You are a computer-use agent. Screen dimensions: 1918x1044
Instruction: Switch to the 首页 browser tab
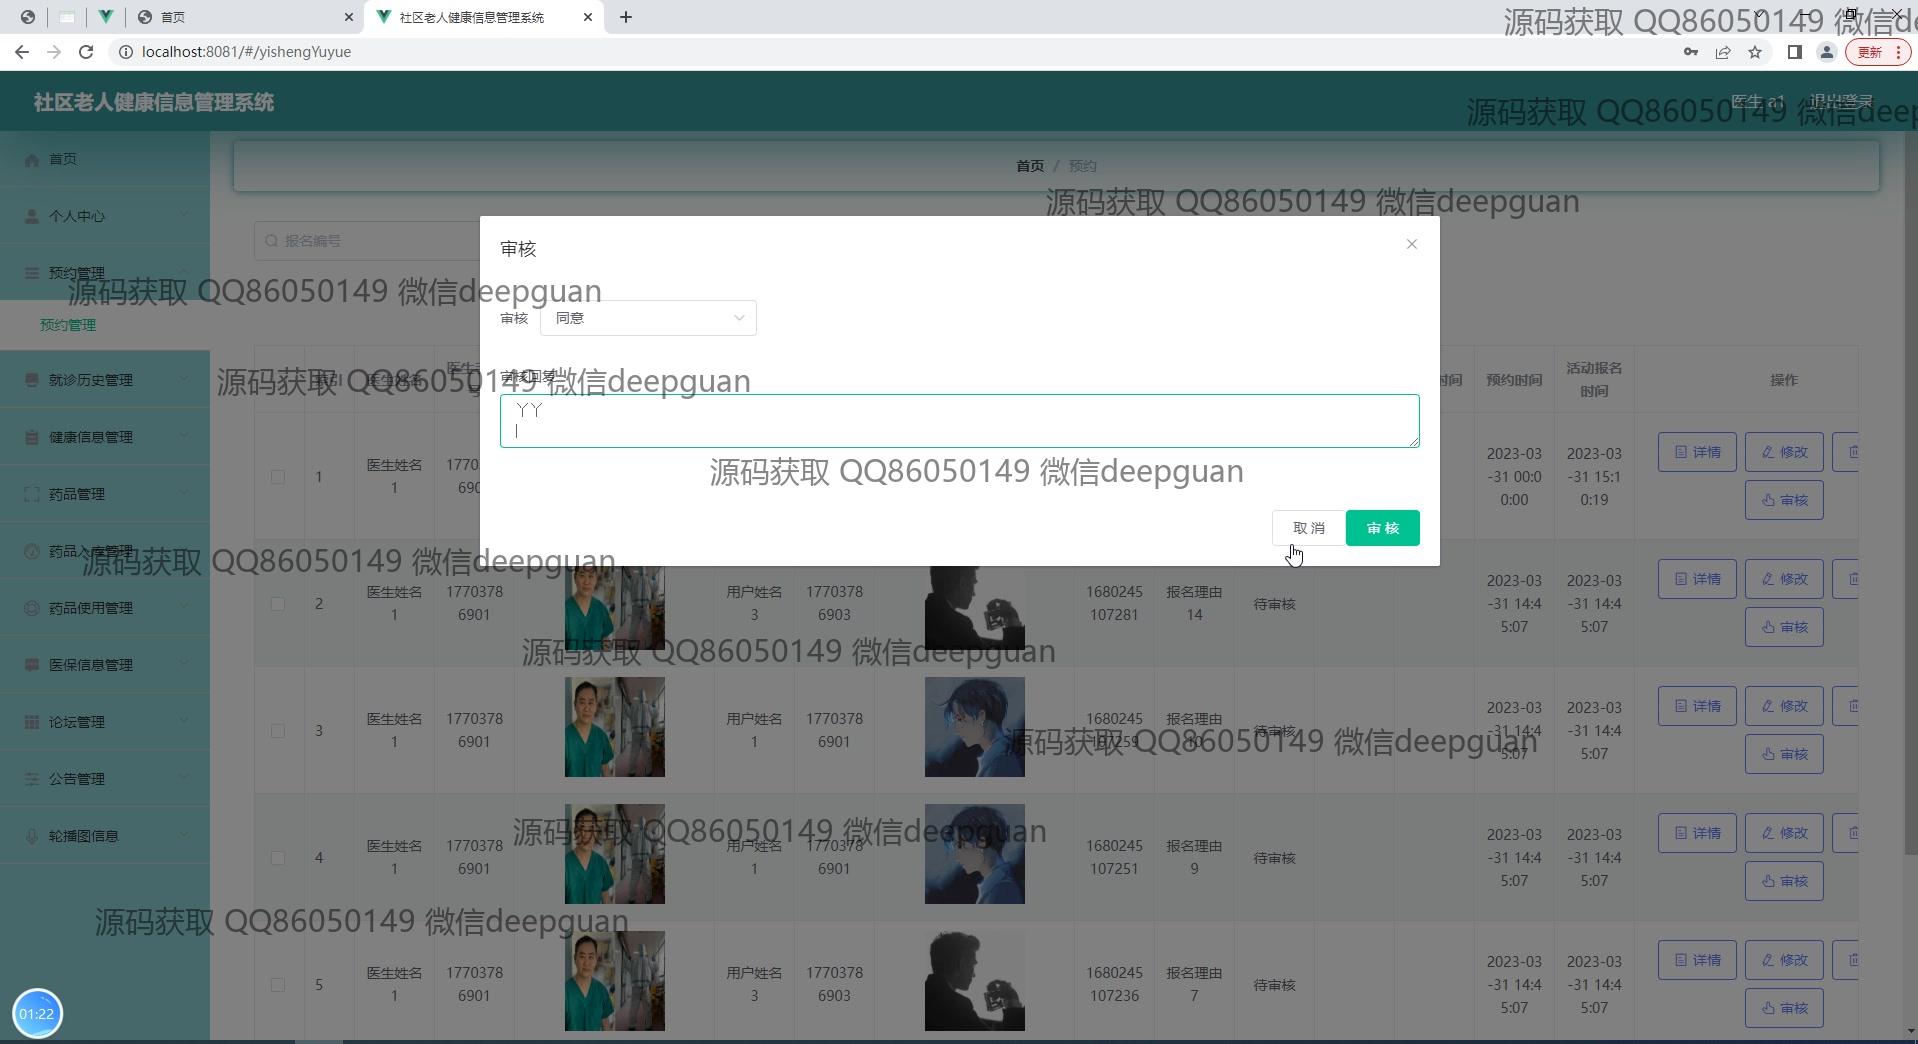(245, 17)
